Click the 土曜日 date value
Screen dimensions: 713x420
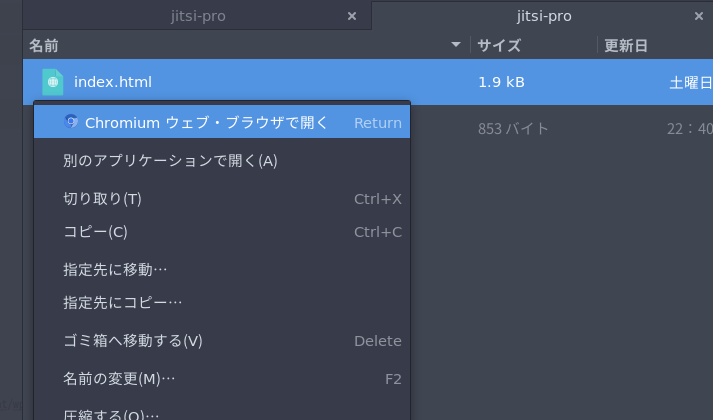(691, 83)
